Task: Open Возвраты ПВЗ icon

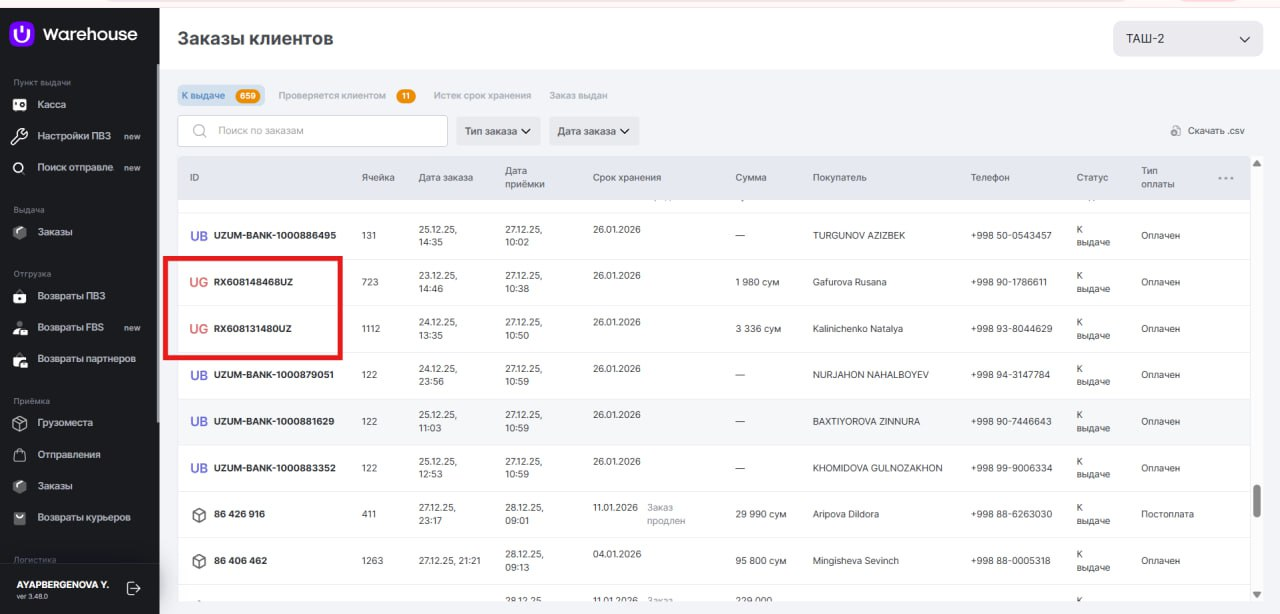Action: pos(19,296)
